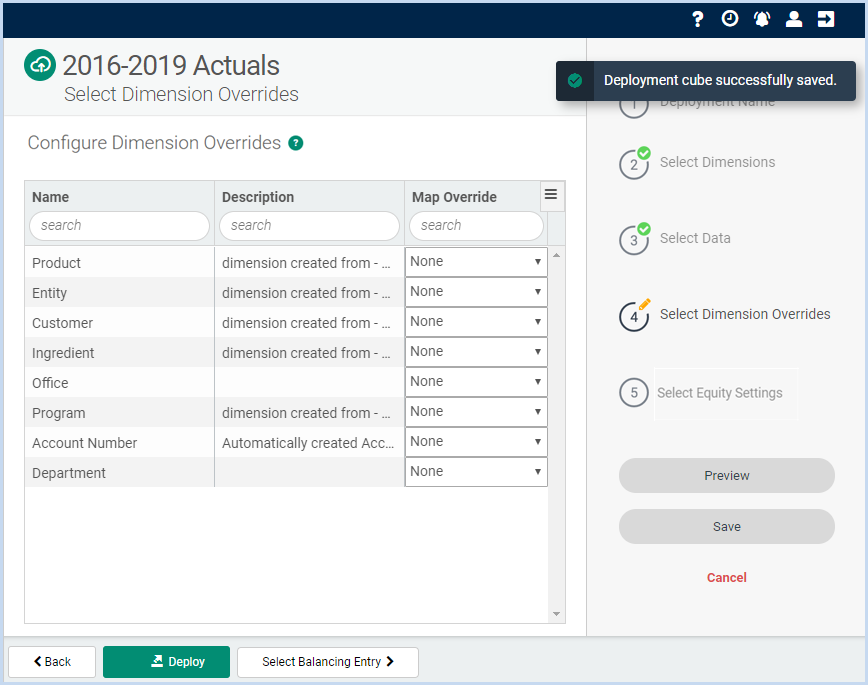Click the Name column header
Image resolution: width=868 pixels, height=685 pixels.
50,197
